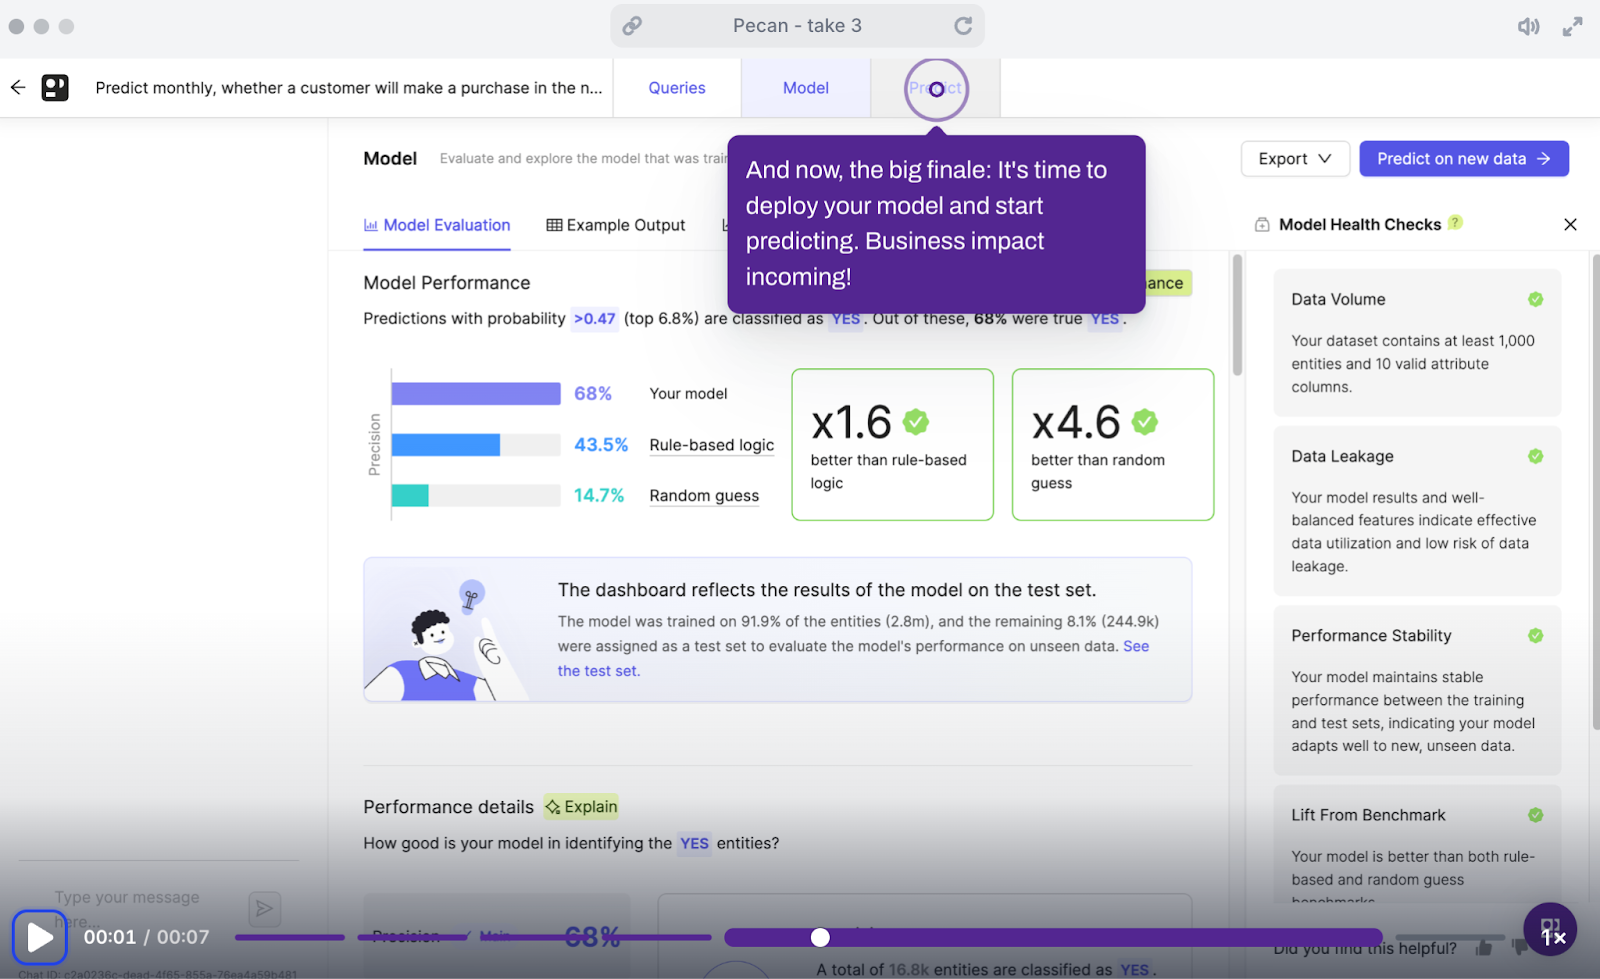Click the Model Health Checks medical kit icon

click(1262, 225)
